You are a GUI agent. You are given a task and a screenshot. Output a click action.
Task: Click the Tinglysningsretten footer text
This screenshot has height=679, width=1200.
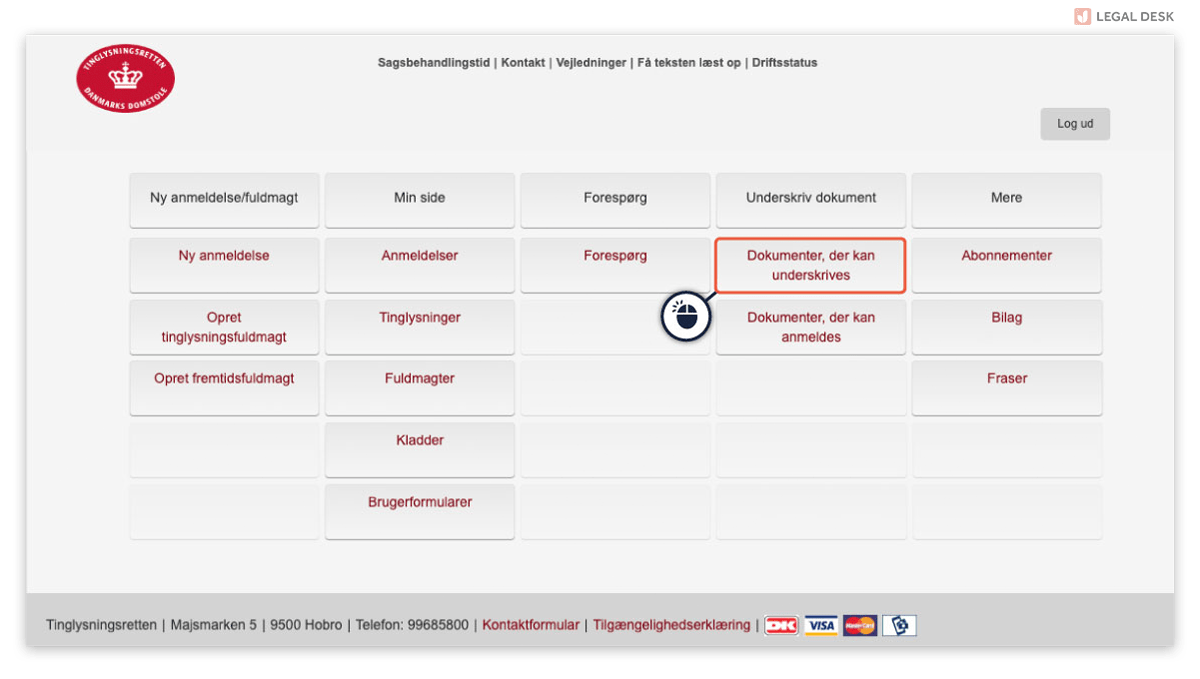101,625
